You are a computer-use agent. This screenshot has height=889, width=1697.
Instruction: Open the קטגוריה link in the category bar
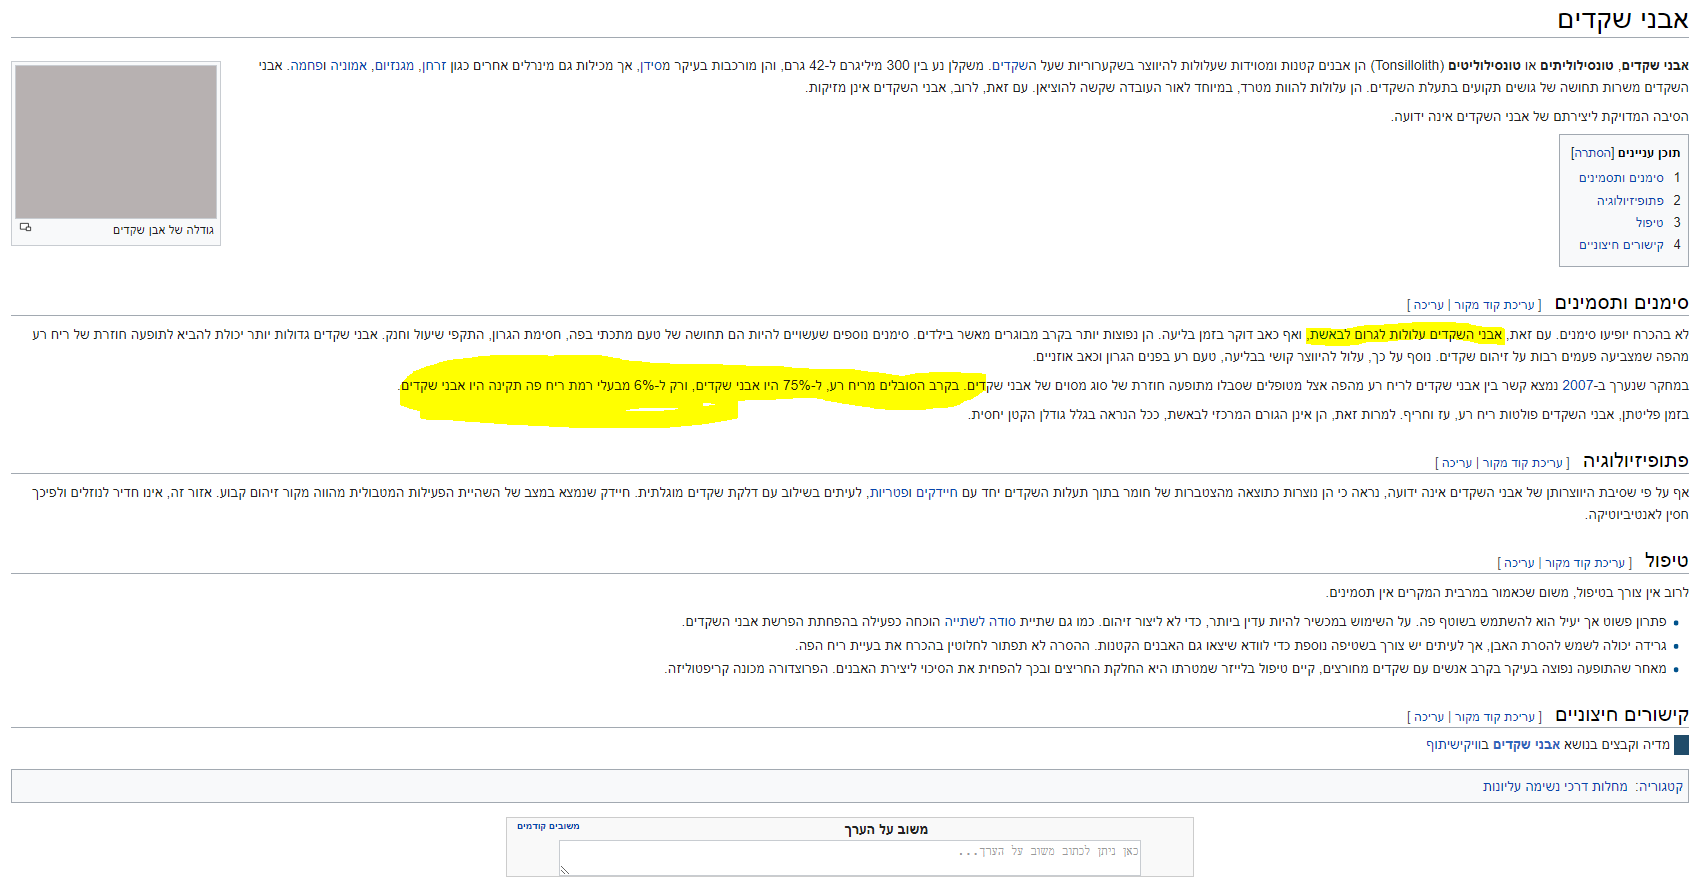pyautogui.click(x=1660, y=786)
